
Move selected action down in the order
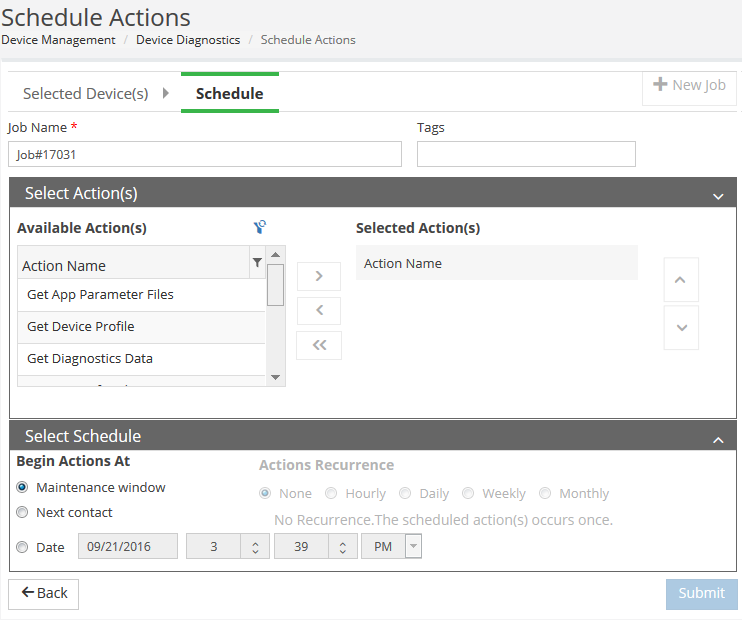tap(681, 328)
